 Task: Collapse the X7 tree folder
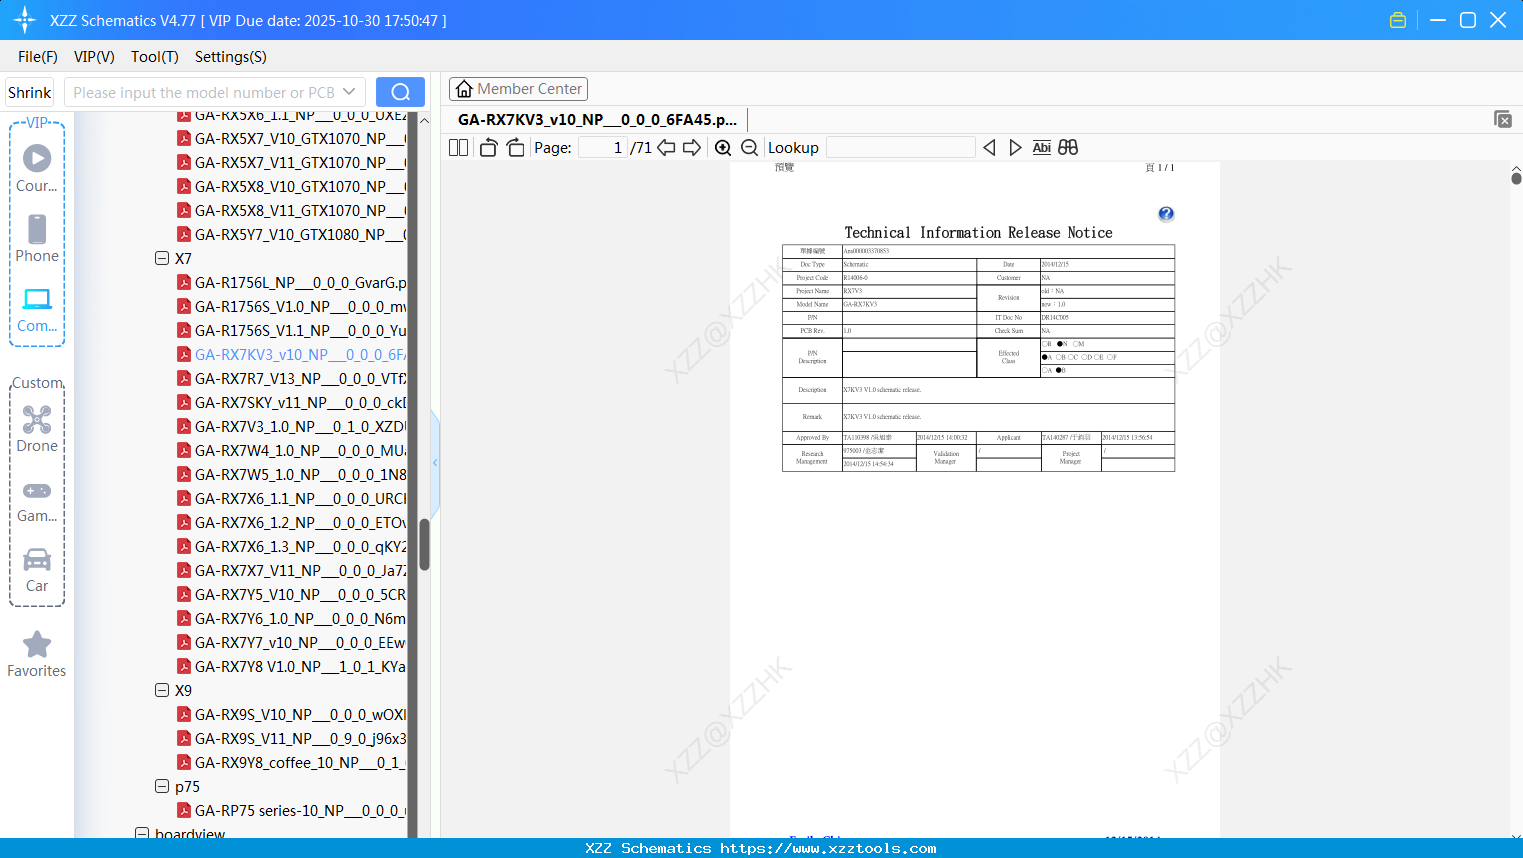click(162, 258)
